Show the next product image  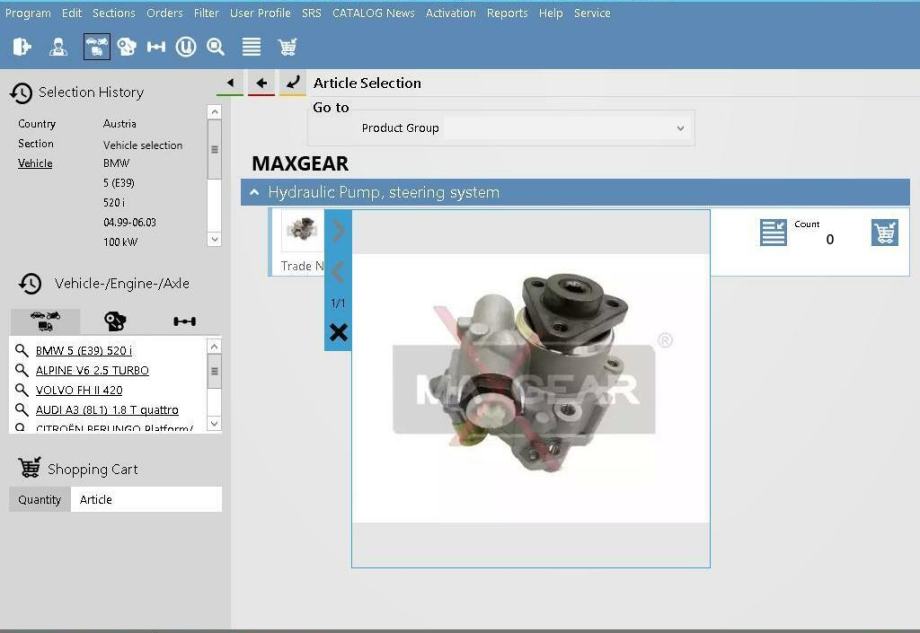(x=338, y=231)
